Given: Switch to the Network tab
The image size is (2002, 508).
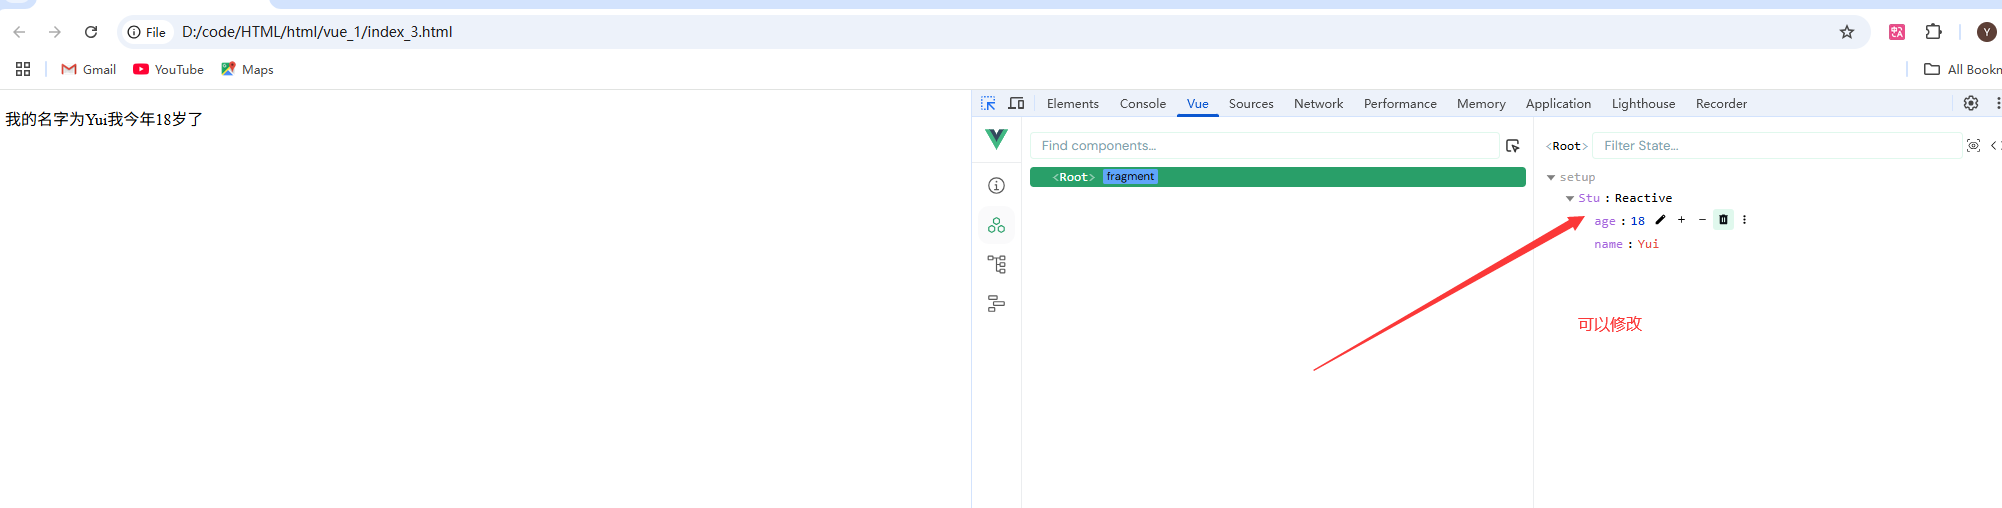Looking at the screenshot, I should click(x=1319, y=104).
